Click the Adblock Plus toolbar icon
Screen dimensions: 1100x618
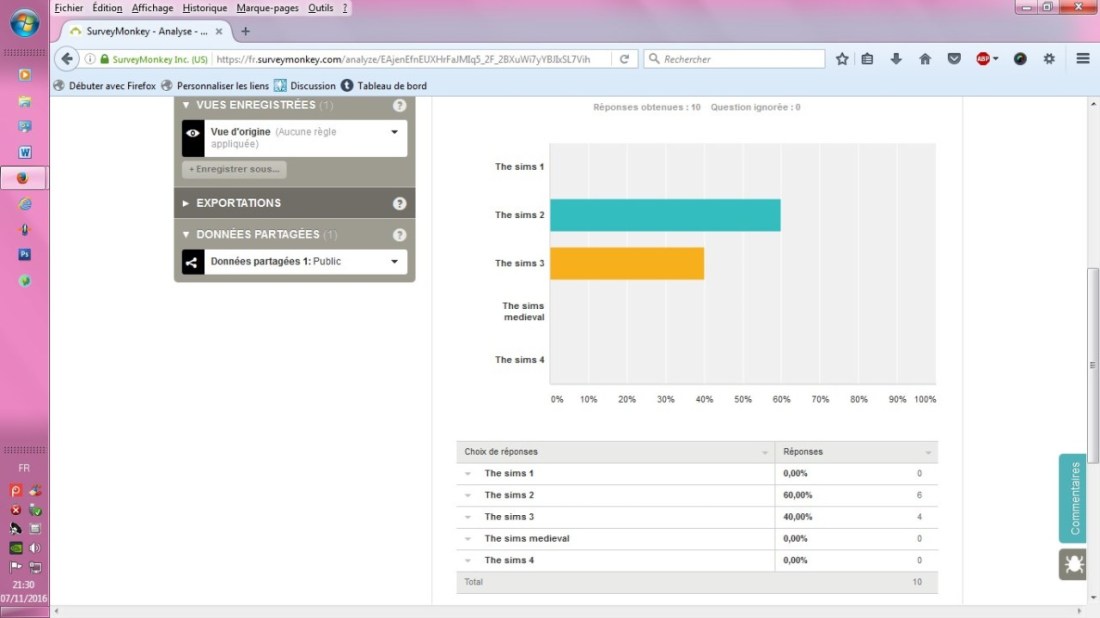coord(986,59)
